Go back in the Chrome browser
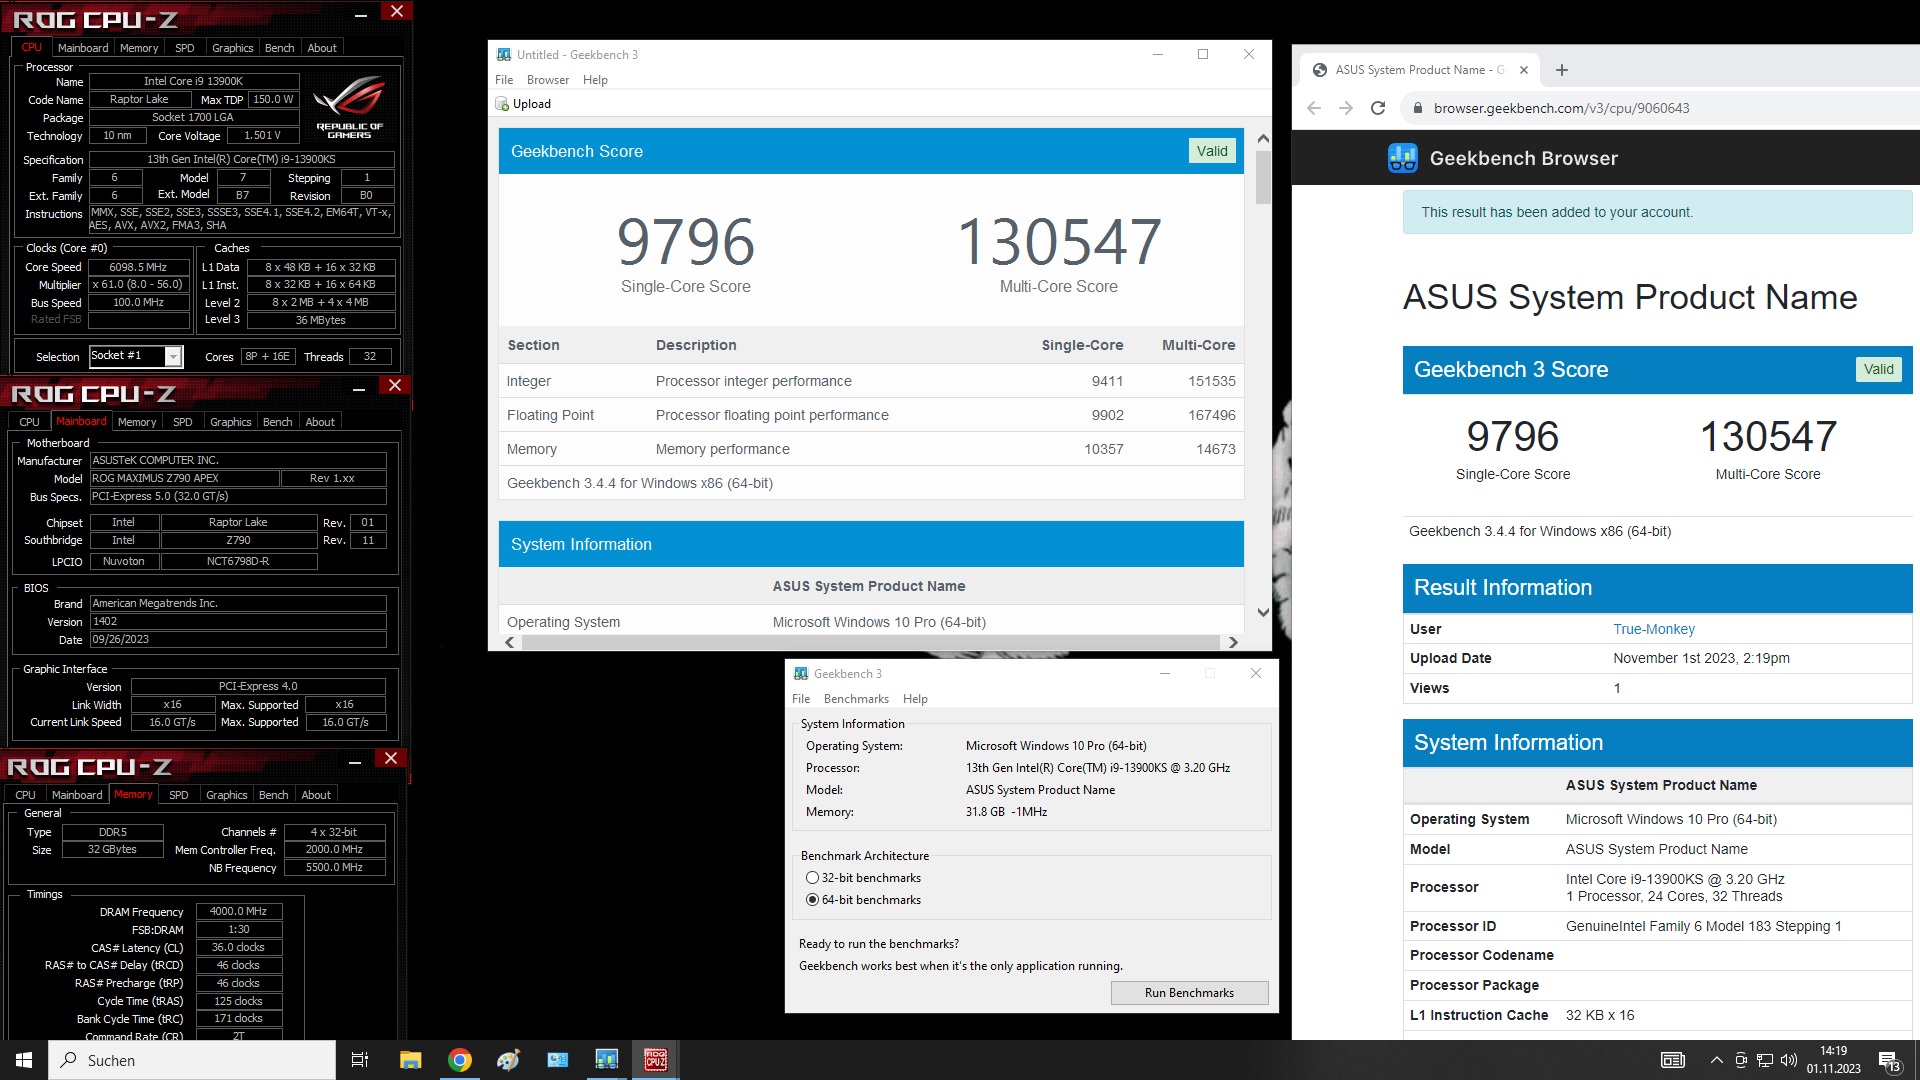Image resolution: width=1920 pixels, height=1080 pixels. 1314,108
